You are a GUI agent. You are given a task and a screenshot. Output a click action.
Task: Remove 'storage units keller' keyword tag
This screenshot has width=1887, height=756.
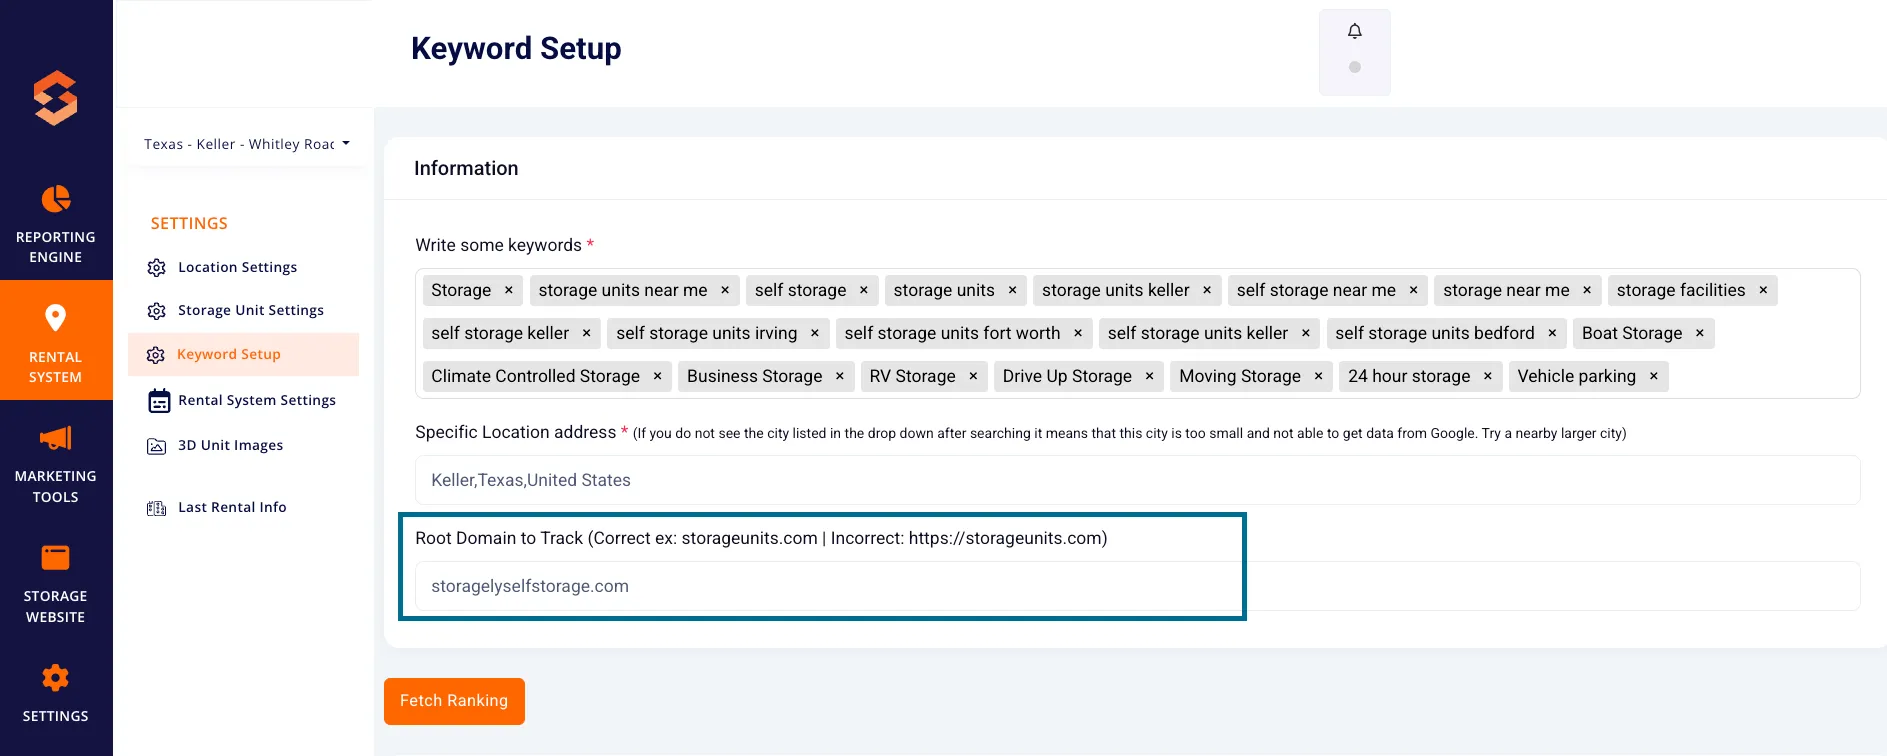[1207, 290]
